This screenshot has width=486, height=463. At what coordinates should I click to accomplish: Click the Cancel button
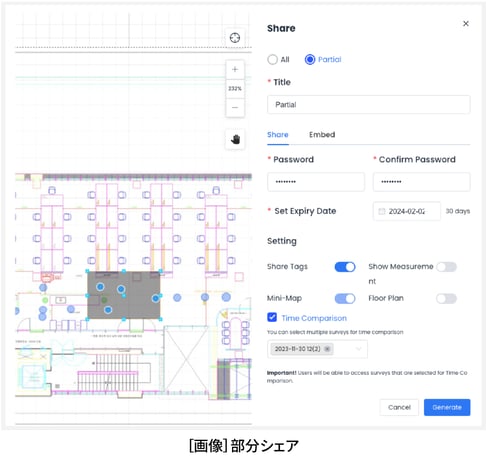(x=399, y=407)
